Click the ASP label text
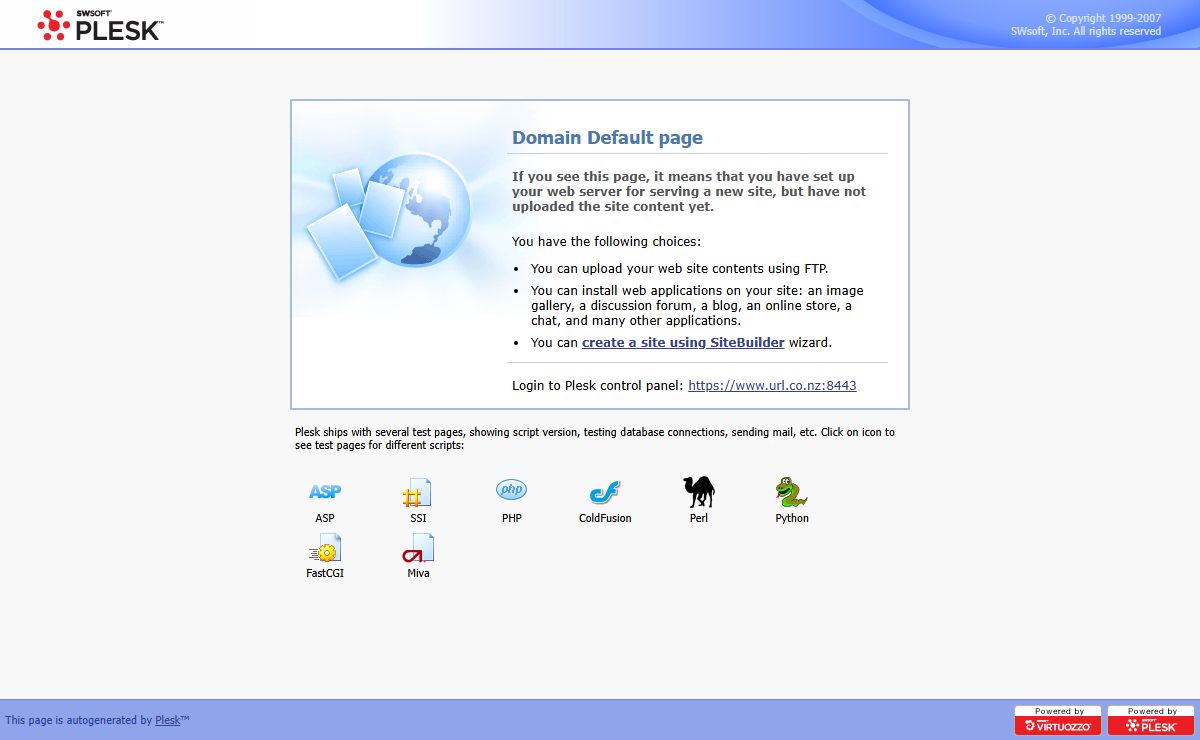 (325, 518)
